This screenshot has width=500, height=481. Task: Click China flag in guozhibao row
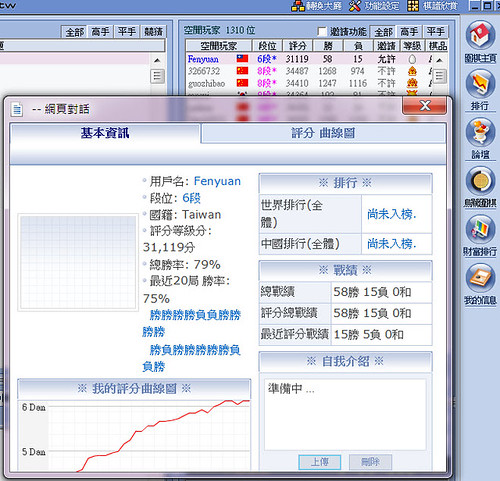[x=242, y=83]
